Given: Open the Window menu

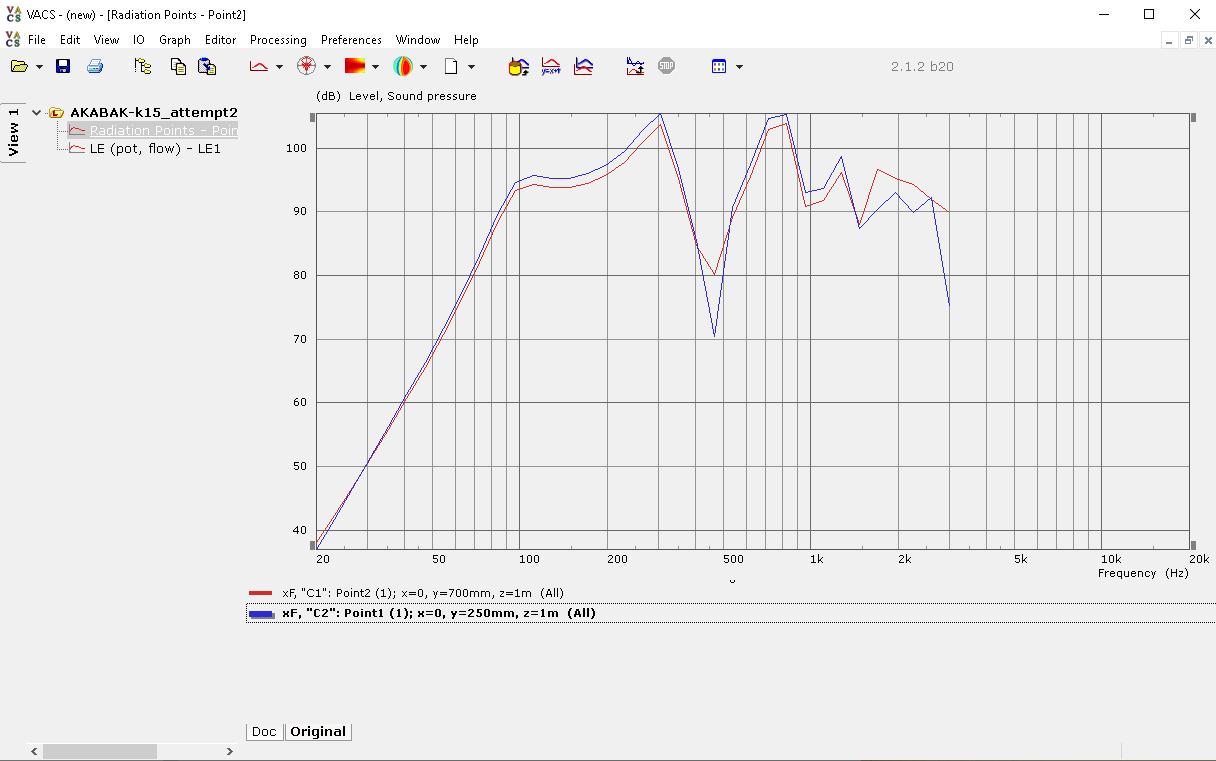Looking at the screenshot, I should click(418, 40).
